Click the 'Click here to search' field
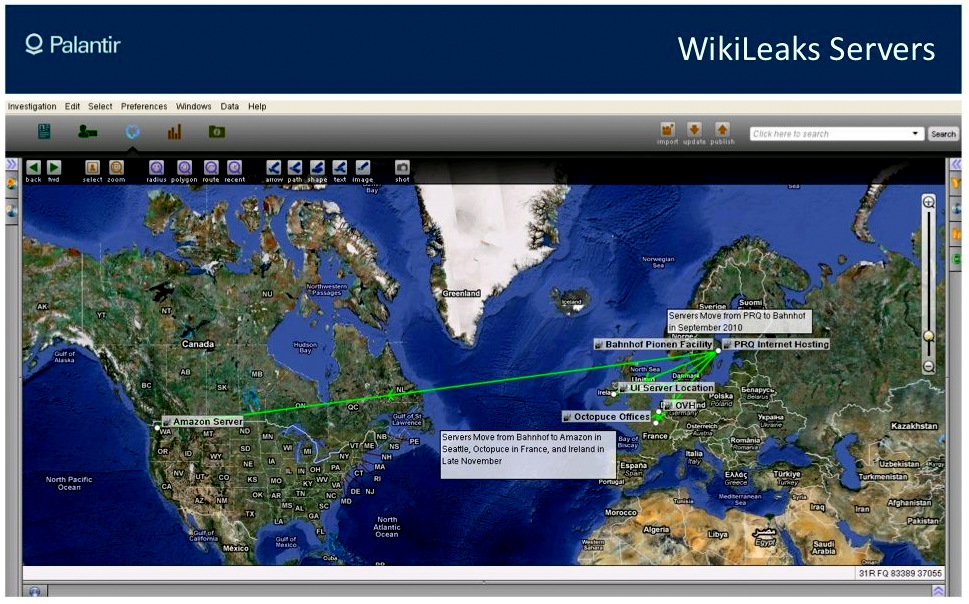 coord(828,134)
